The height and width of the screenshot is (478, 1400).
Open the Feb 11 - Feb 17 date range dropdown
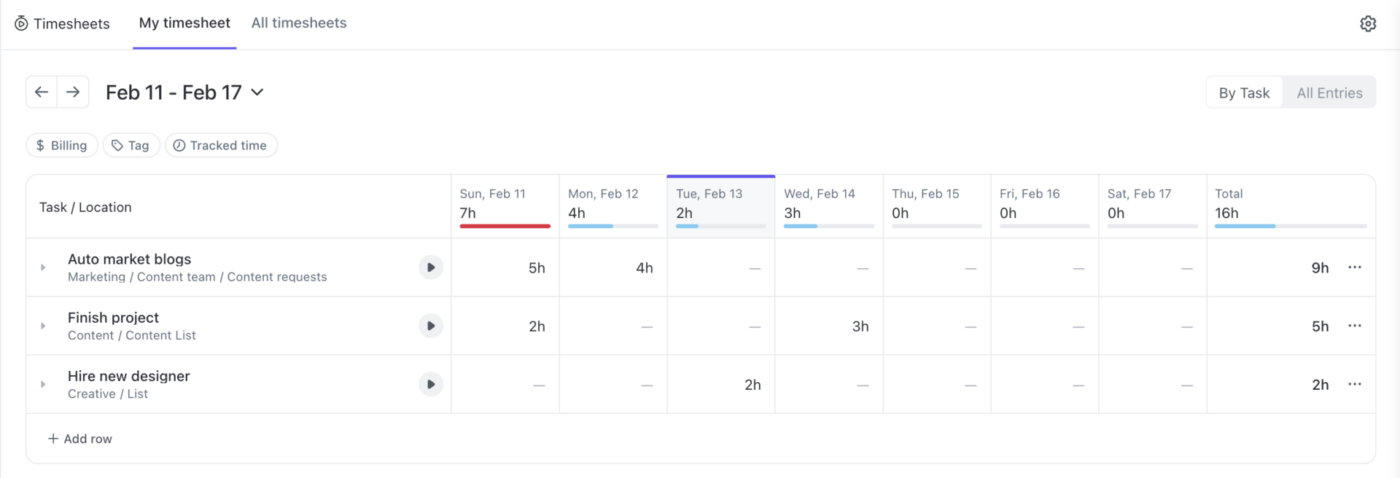(x=185, y=92)
